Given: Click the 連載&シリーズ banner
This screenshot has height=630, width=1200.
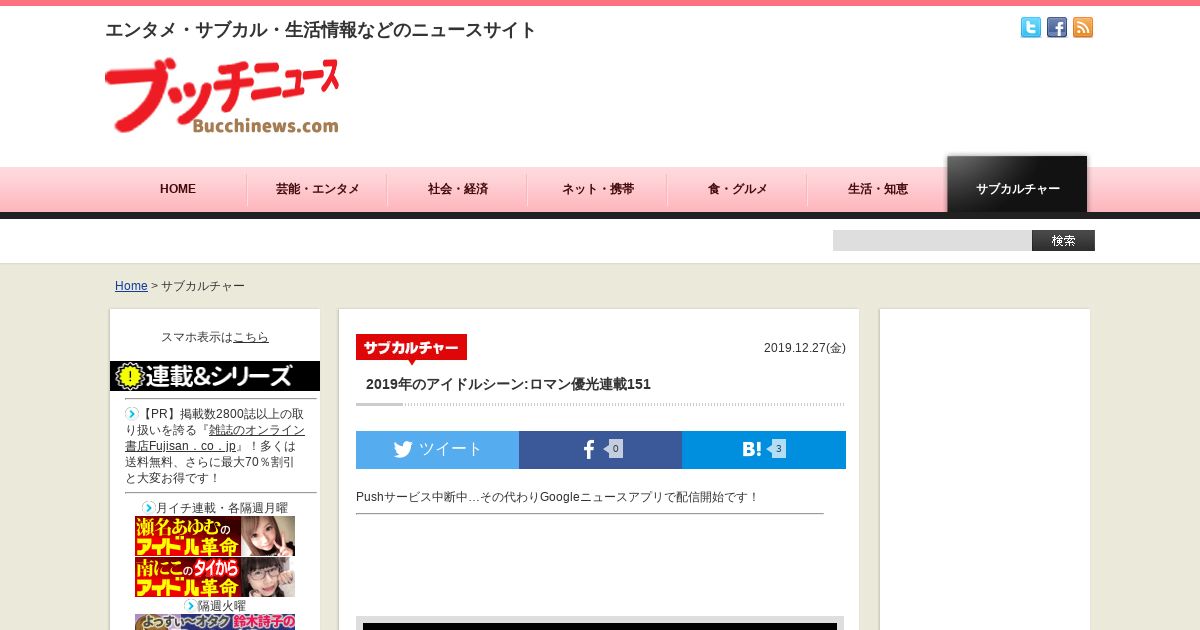Looking at the screenshot, I should [x=215, y=376].
